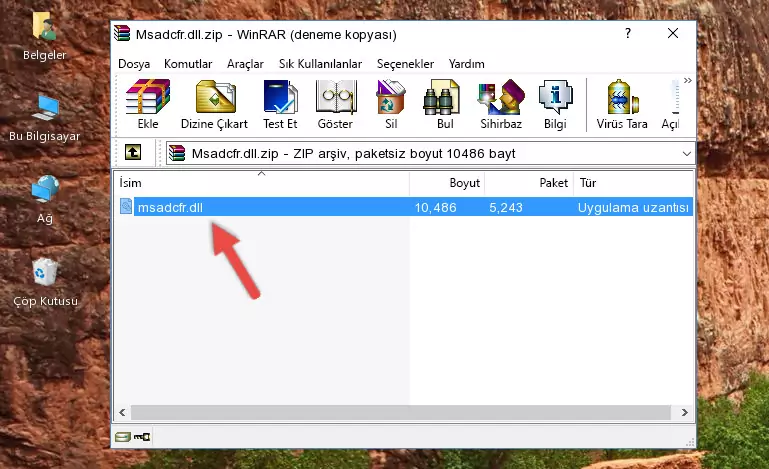Click the help question mark button
Image resolution: width=769 pixels, height=469 pixels.
[x=628, y=33]
